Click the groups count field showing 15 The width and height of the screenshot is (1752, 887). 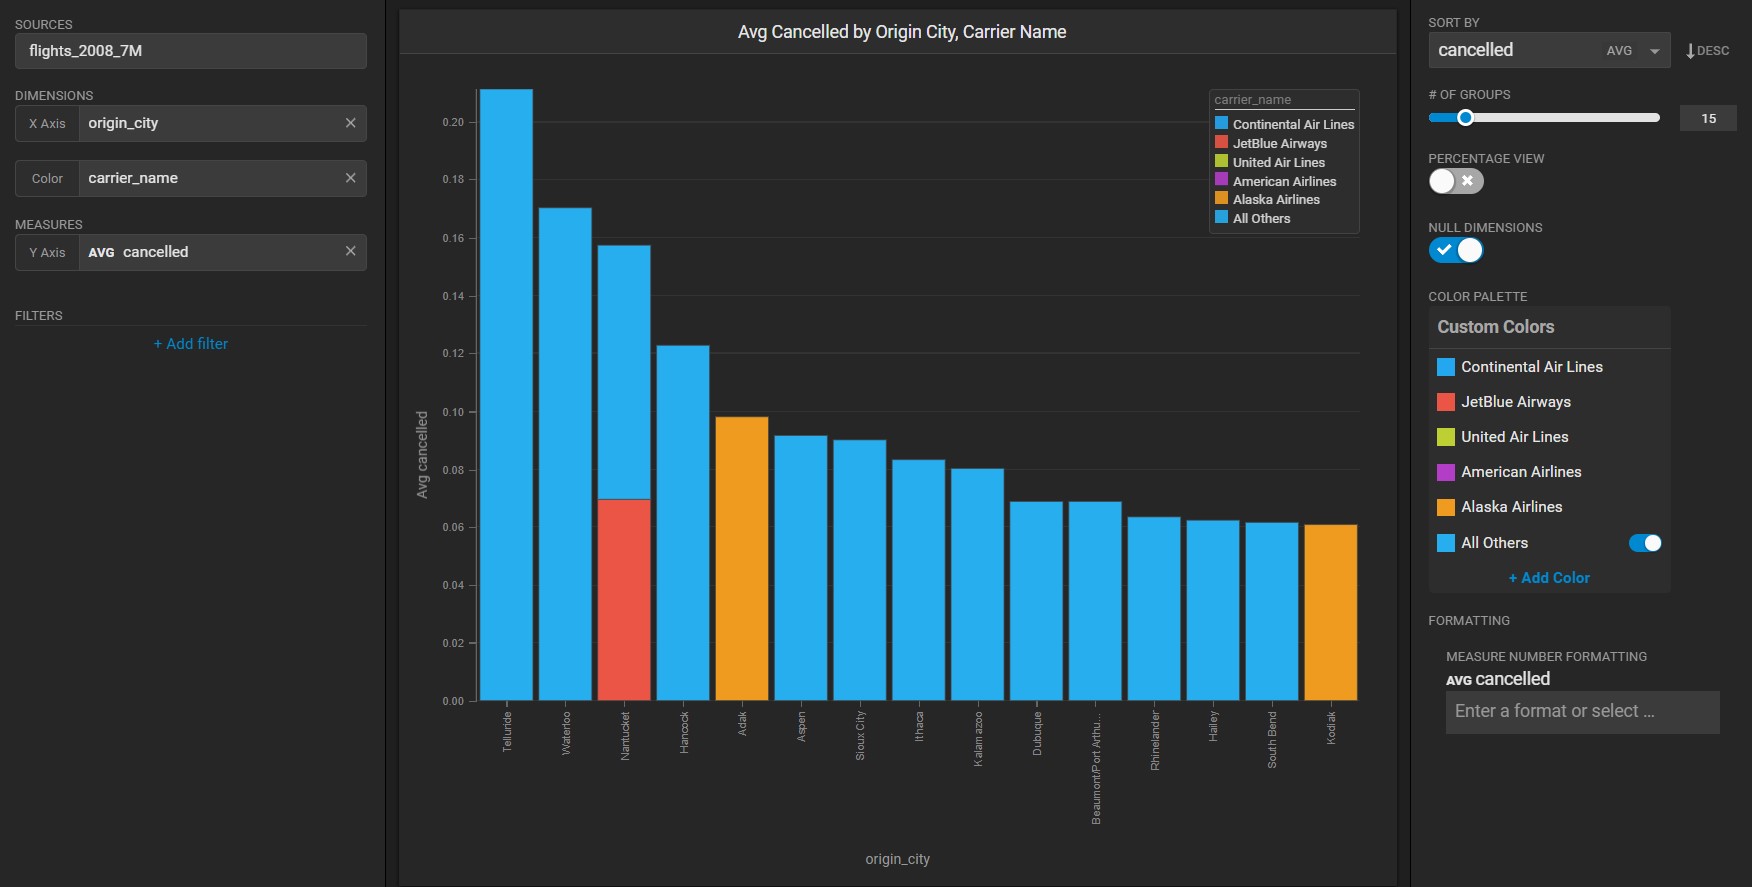click(x=1707, y=118)
